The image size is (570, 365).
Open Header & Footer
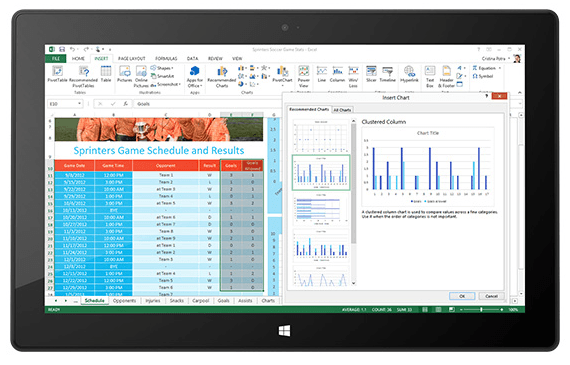pyautogui.click(x=446, y=76)
